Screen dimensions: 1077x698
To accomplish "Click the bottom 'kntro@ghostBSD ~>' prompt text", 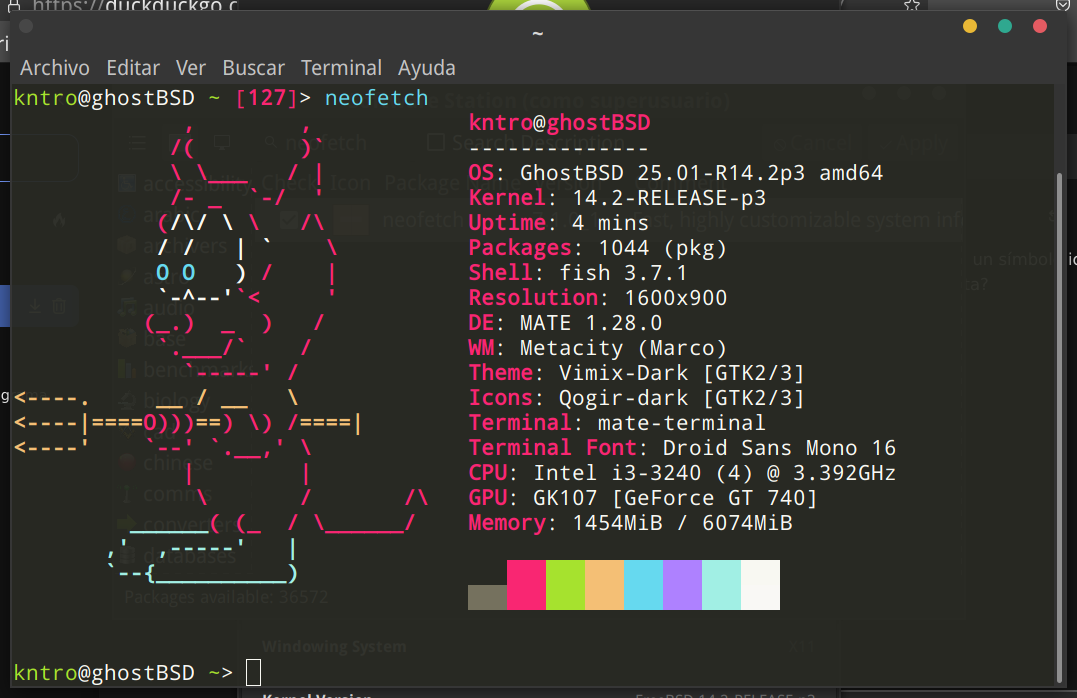I will [123, 673].
